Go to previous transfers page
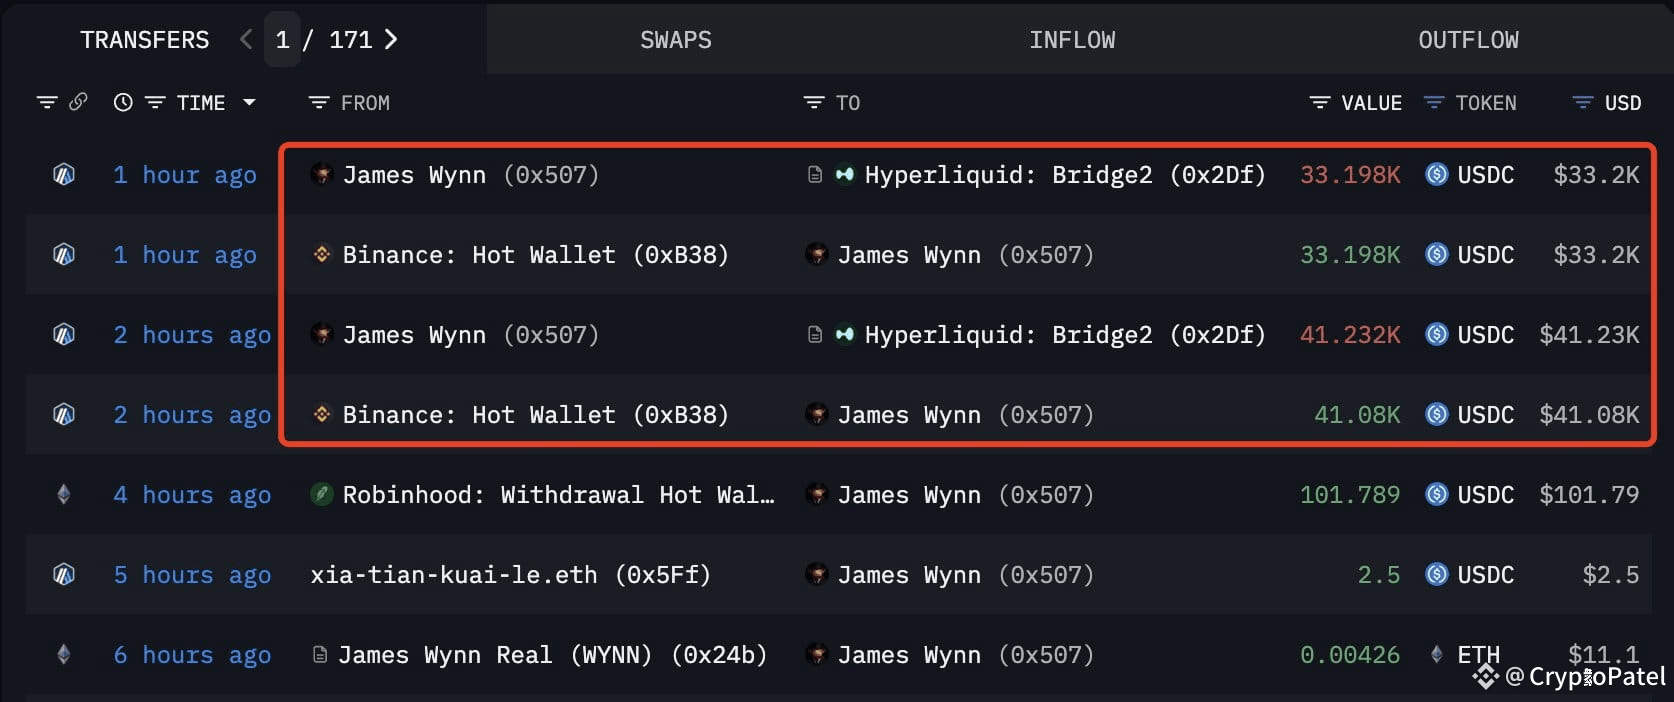The width and height of the screenshot is (1674, 702). coord(246,40)
